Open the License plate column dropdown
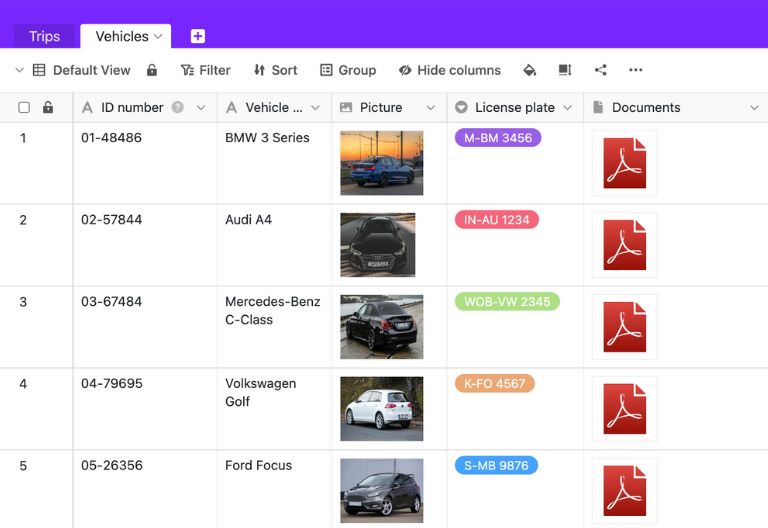Screen dimensions: 768x528 click(x=567, y=107)
